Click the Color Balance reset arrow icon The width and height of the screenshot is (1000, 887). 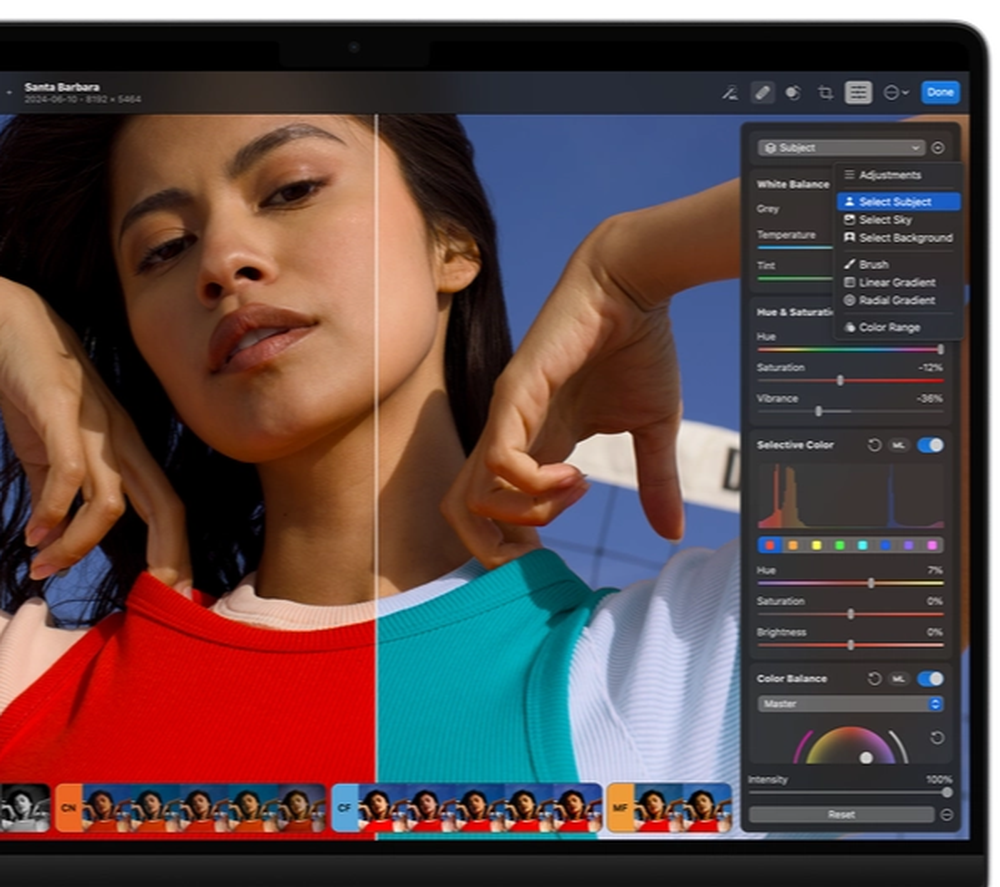874,679
